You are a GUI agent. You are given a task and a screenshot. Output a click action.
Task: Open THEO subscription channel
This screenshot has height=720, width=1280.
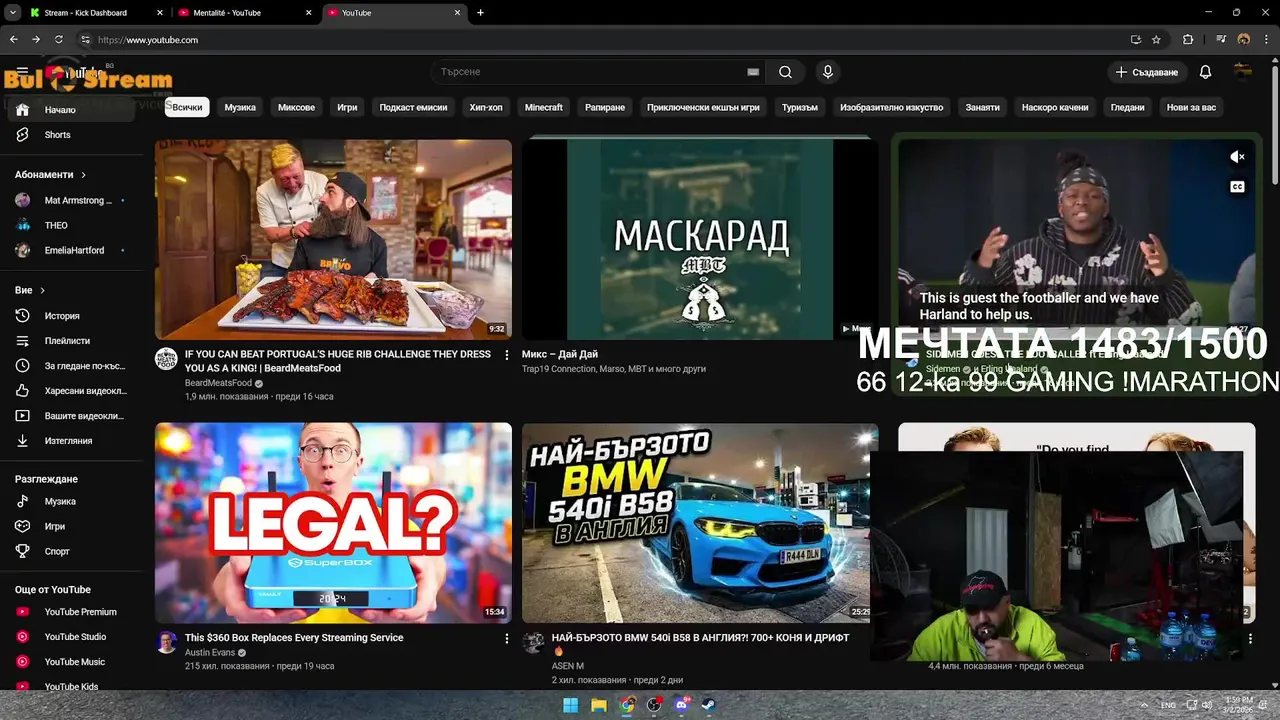[70, 225]
